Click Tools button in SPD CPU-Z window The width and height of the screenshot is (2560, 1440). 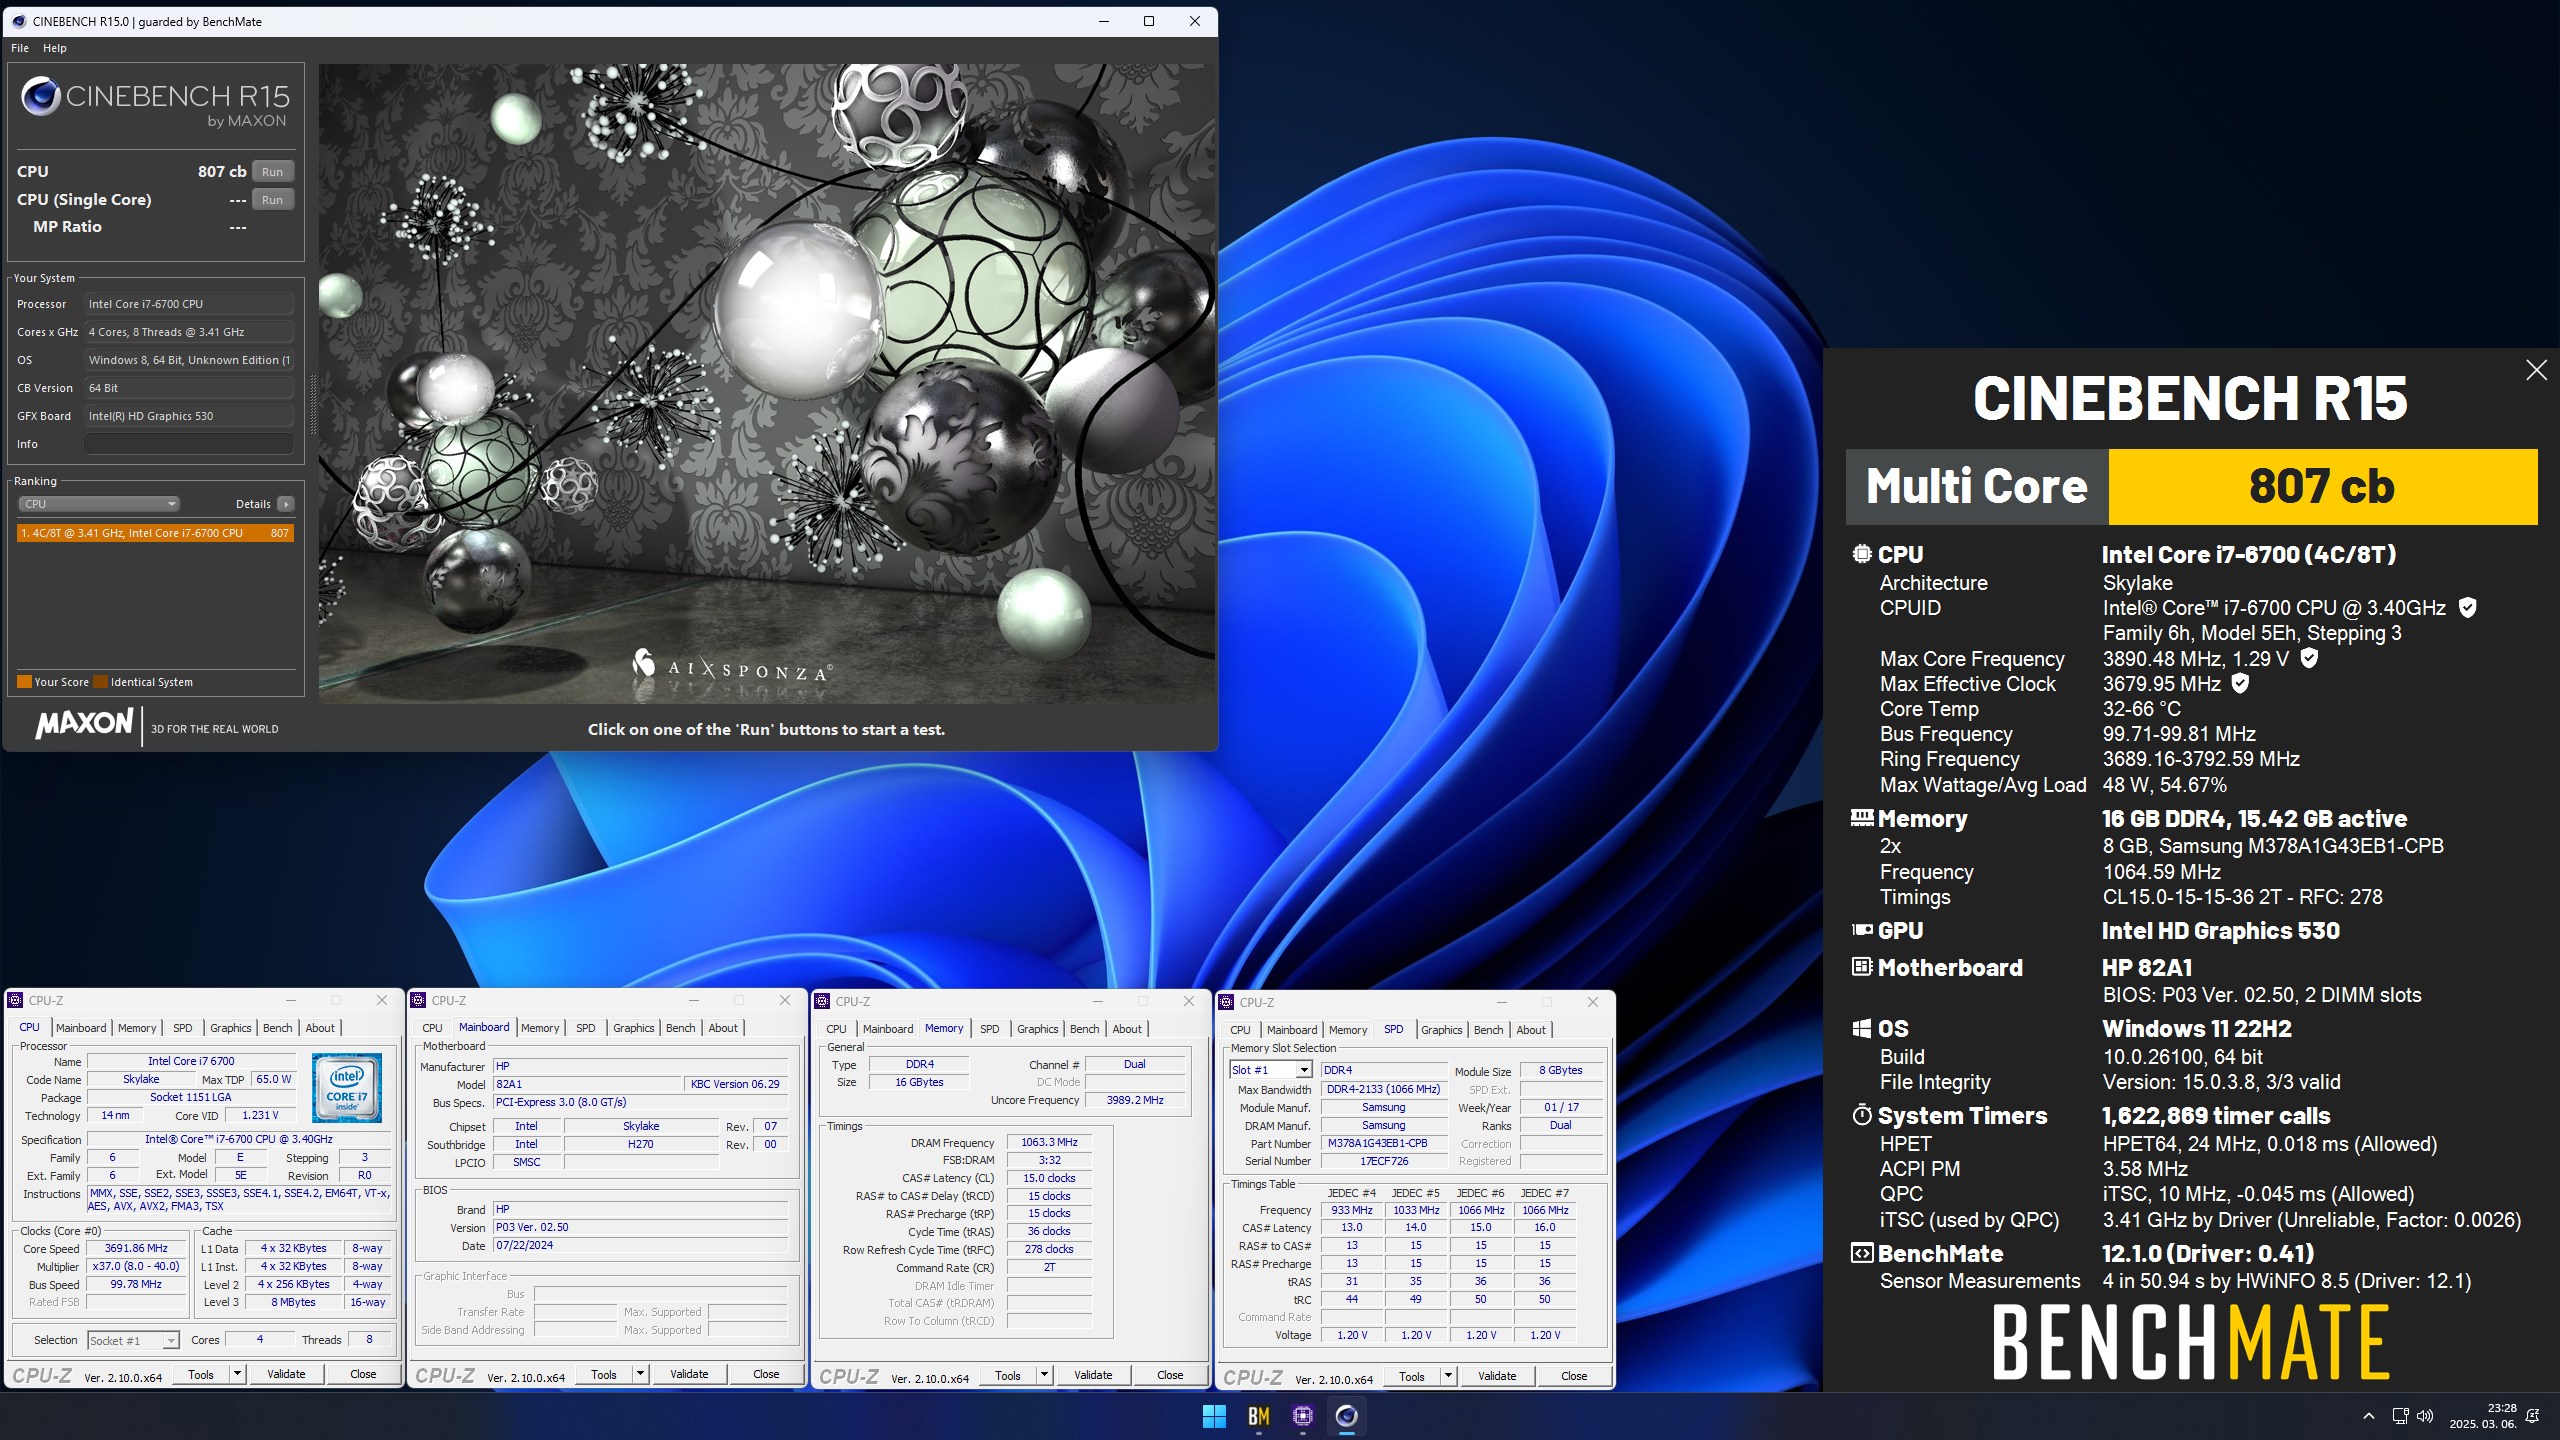[x=1411, y=1376]
